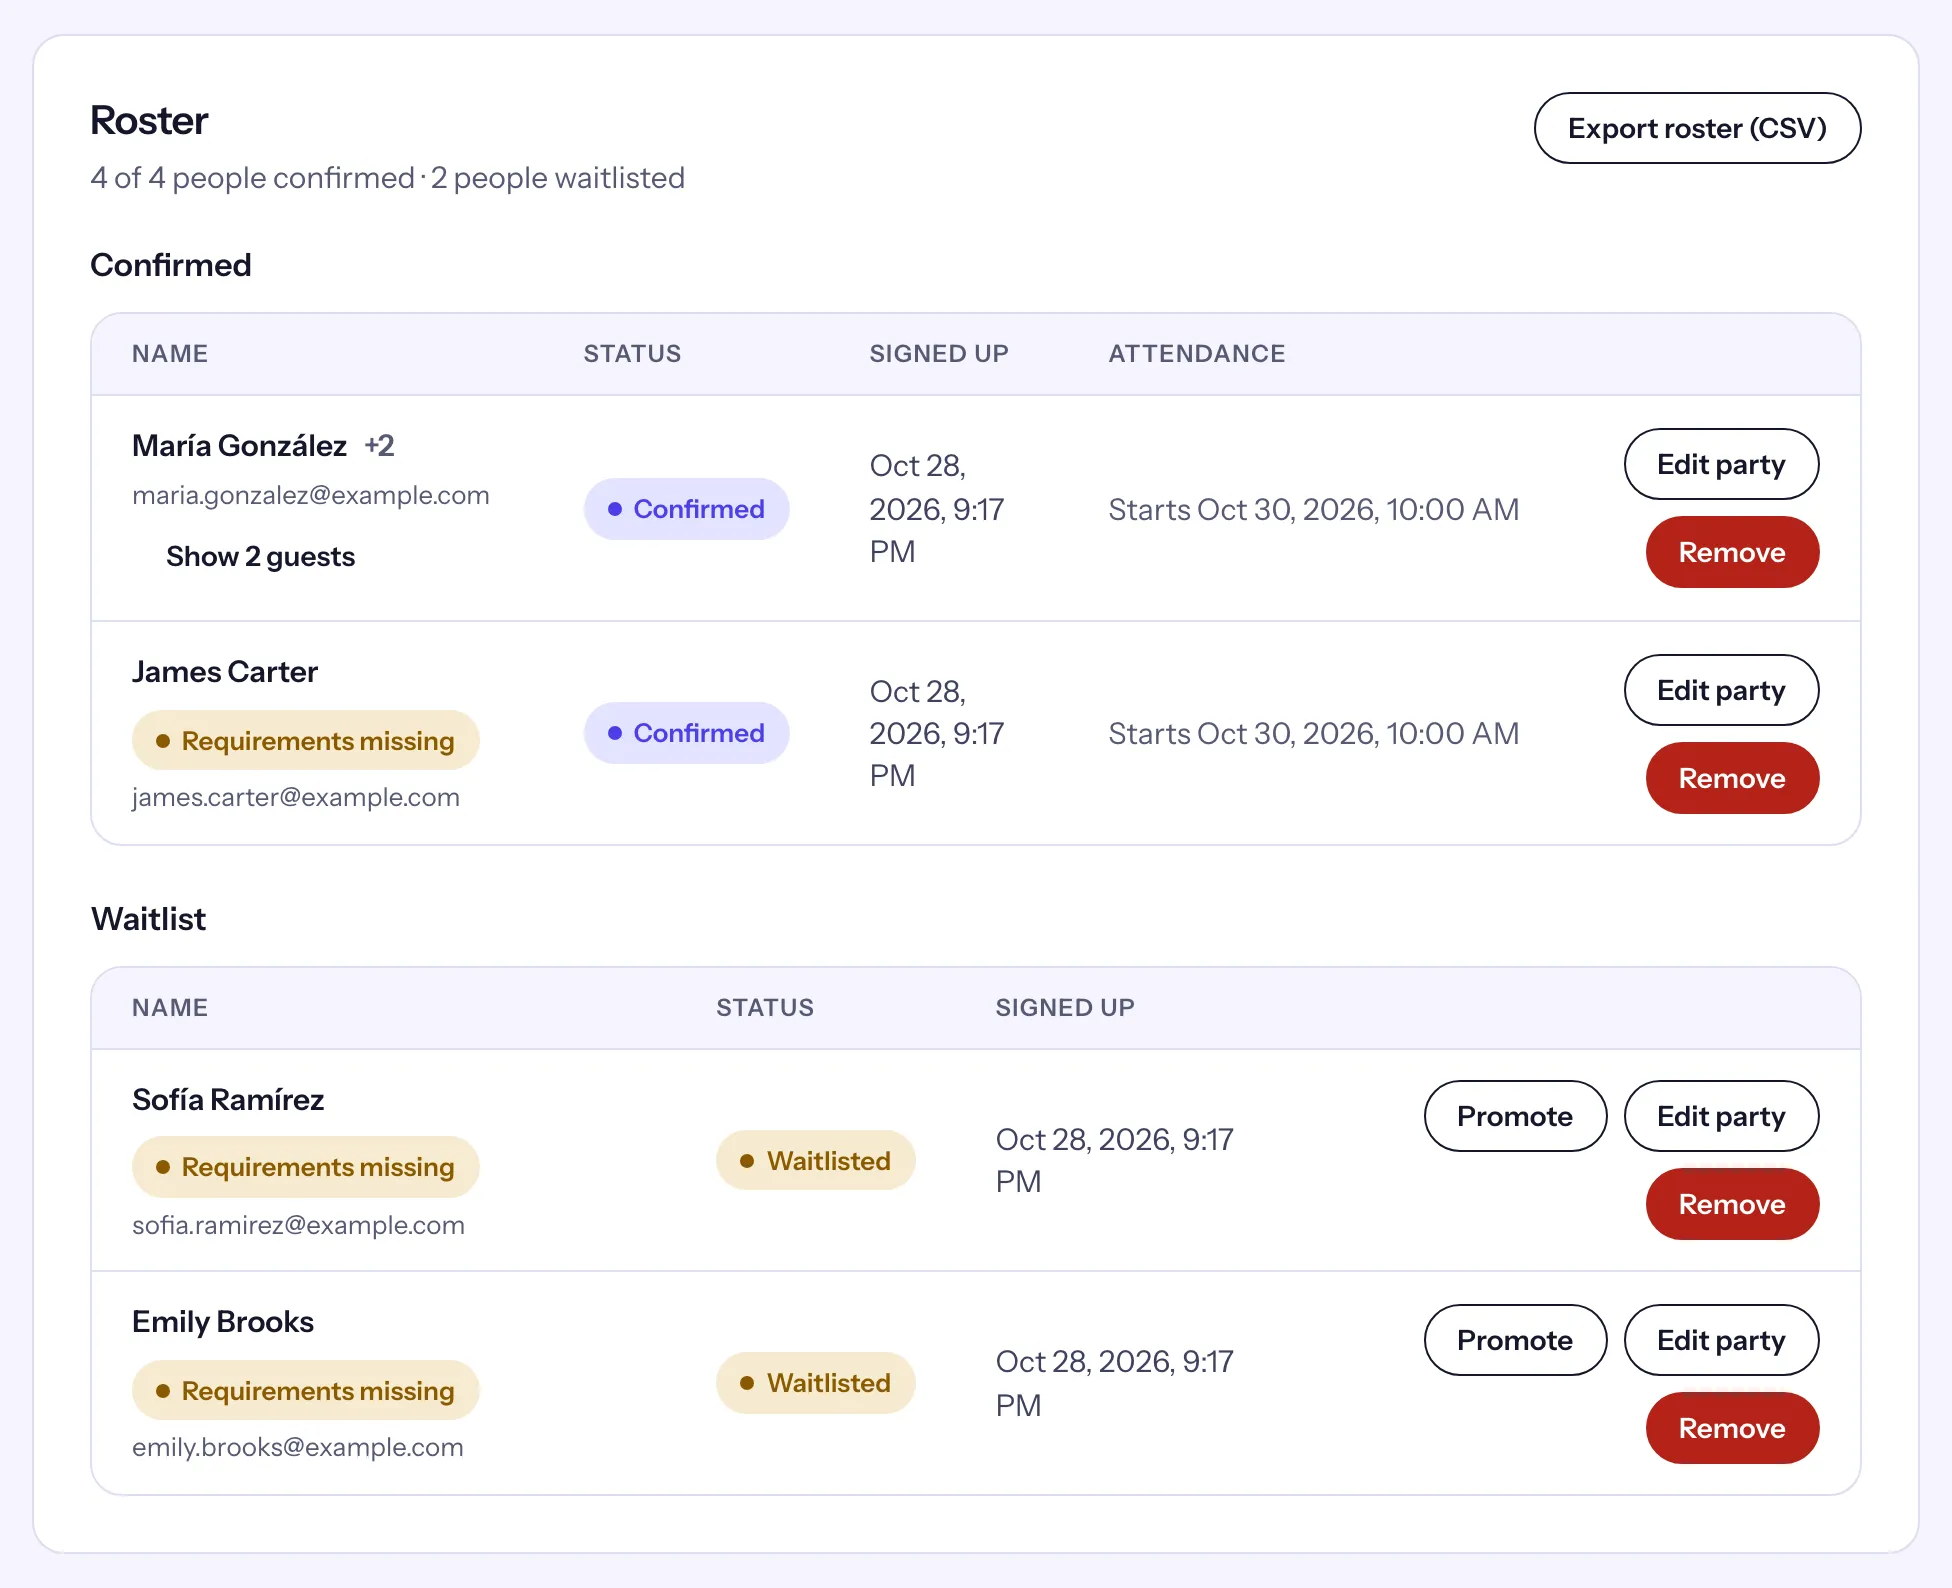This screenshot has width=1952, height=1588.
Task: Click the Waitlist table SIGNED UP header
Action: coord(1065,1007)
